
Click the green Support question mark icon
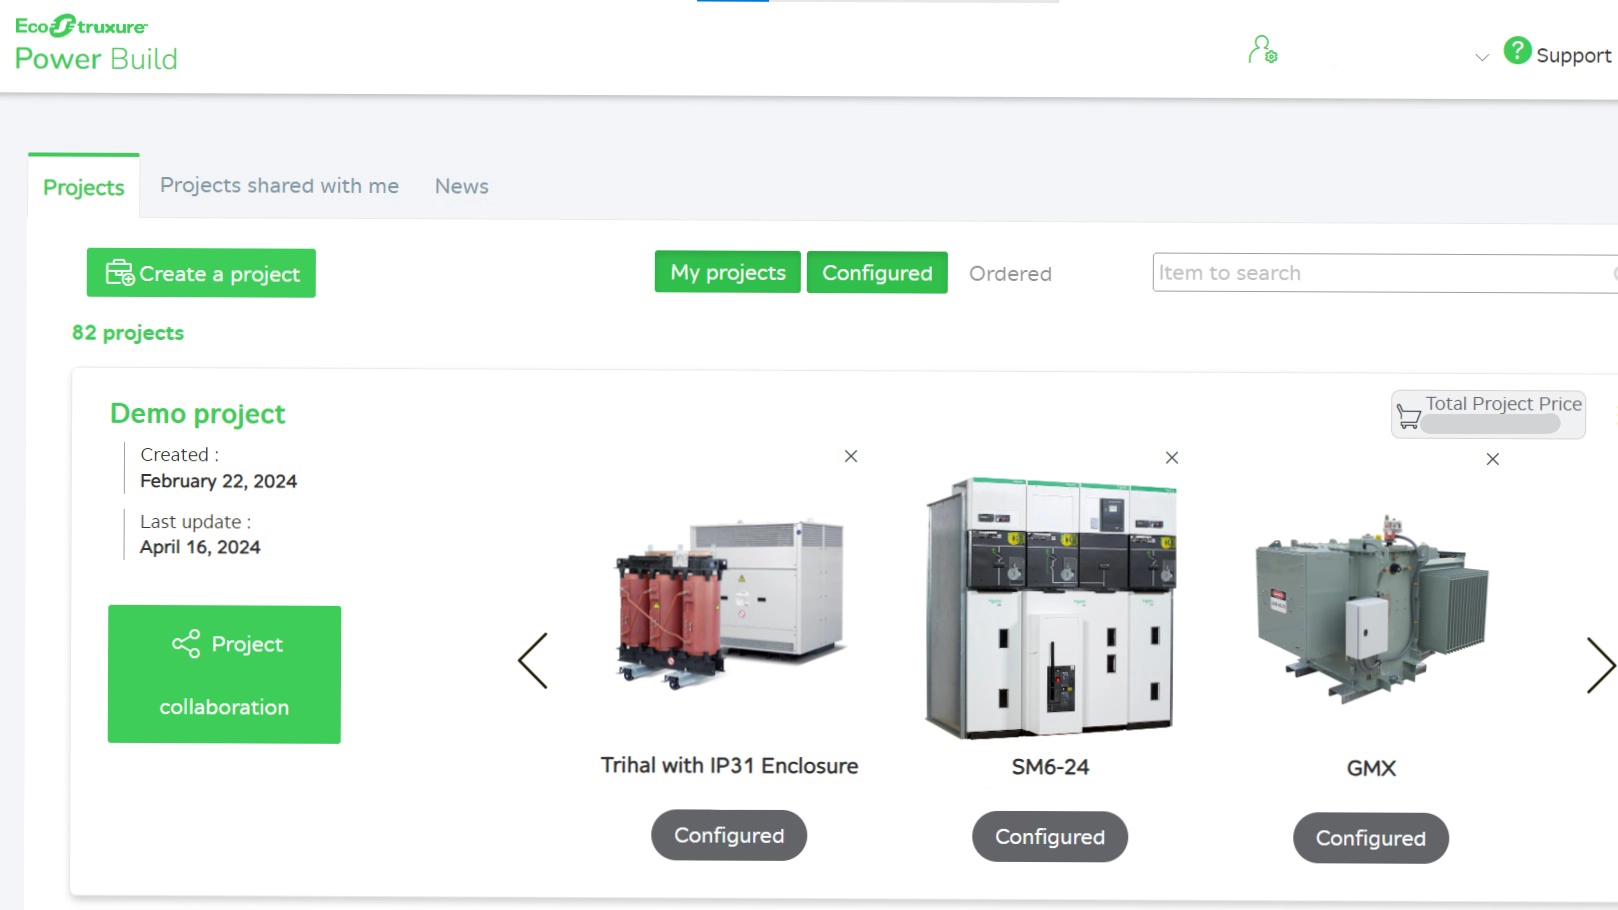point(1517,50)
